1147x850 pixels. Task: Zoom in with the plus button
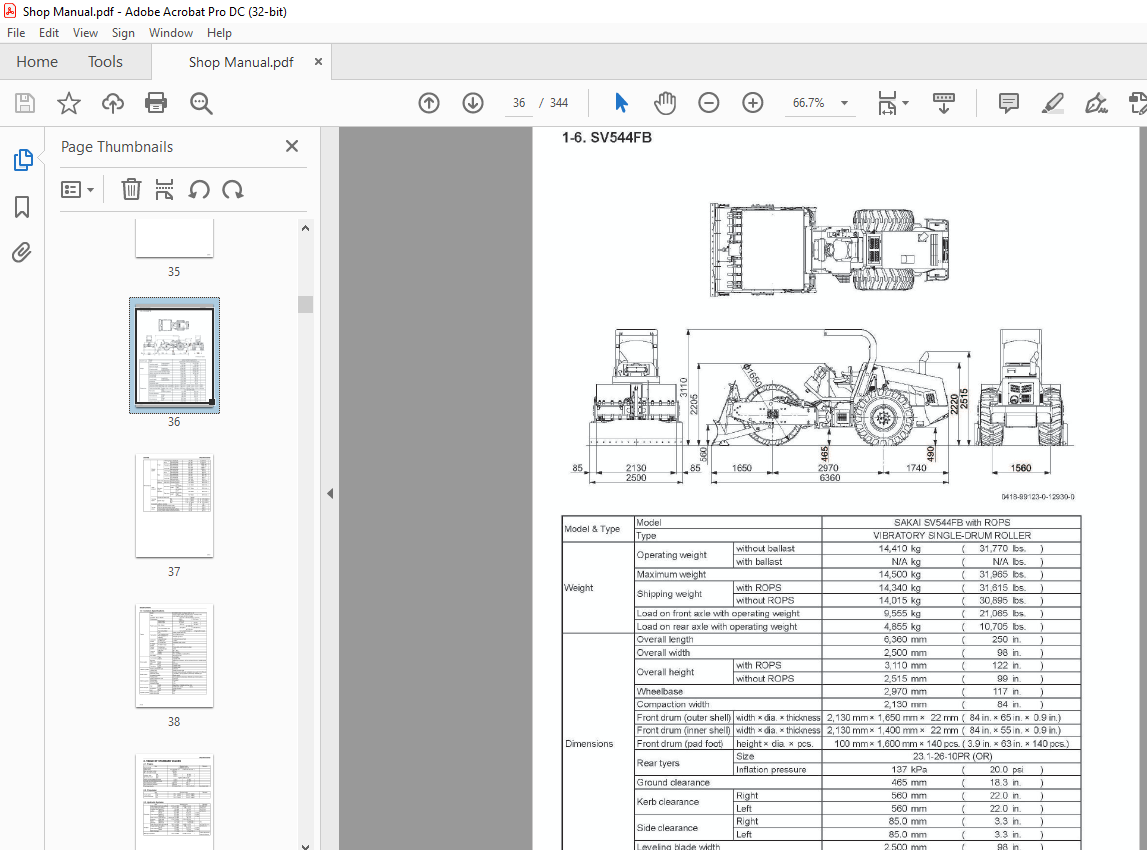point(753,103)
